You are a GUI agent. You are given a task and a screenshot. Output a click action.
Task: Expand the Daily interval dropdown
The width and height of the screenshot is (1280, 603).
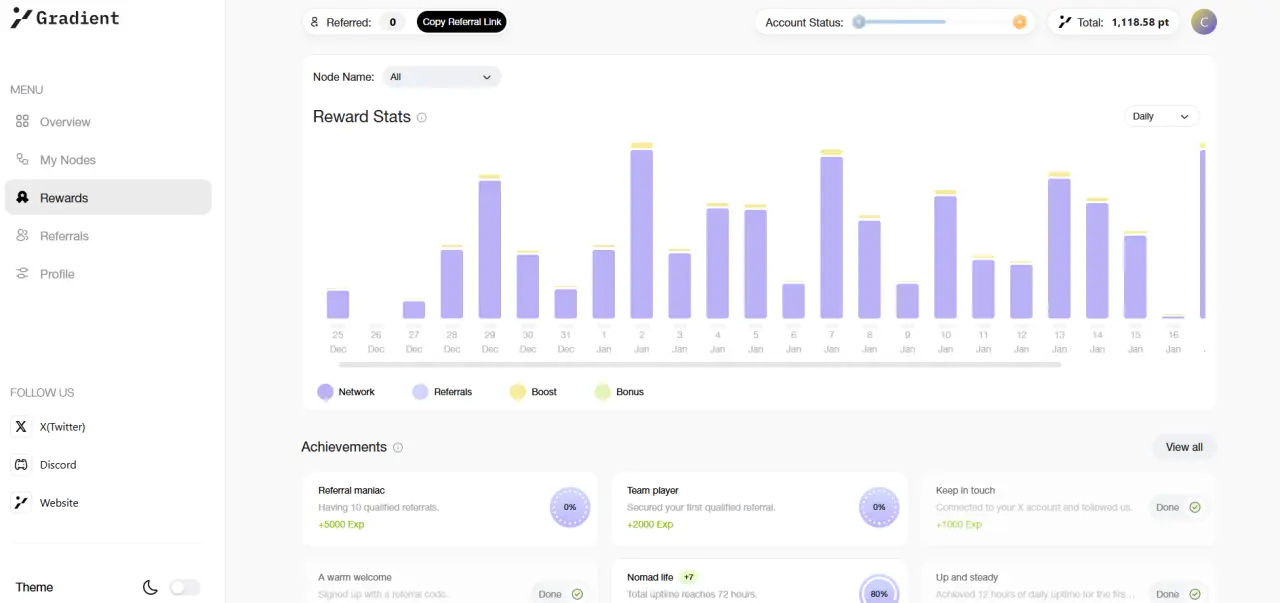tap(1162, 117)
